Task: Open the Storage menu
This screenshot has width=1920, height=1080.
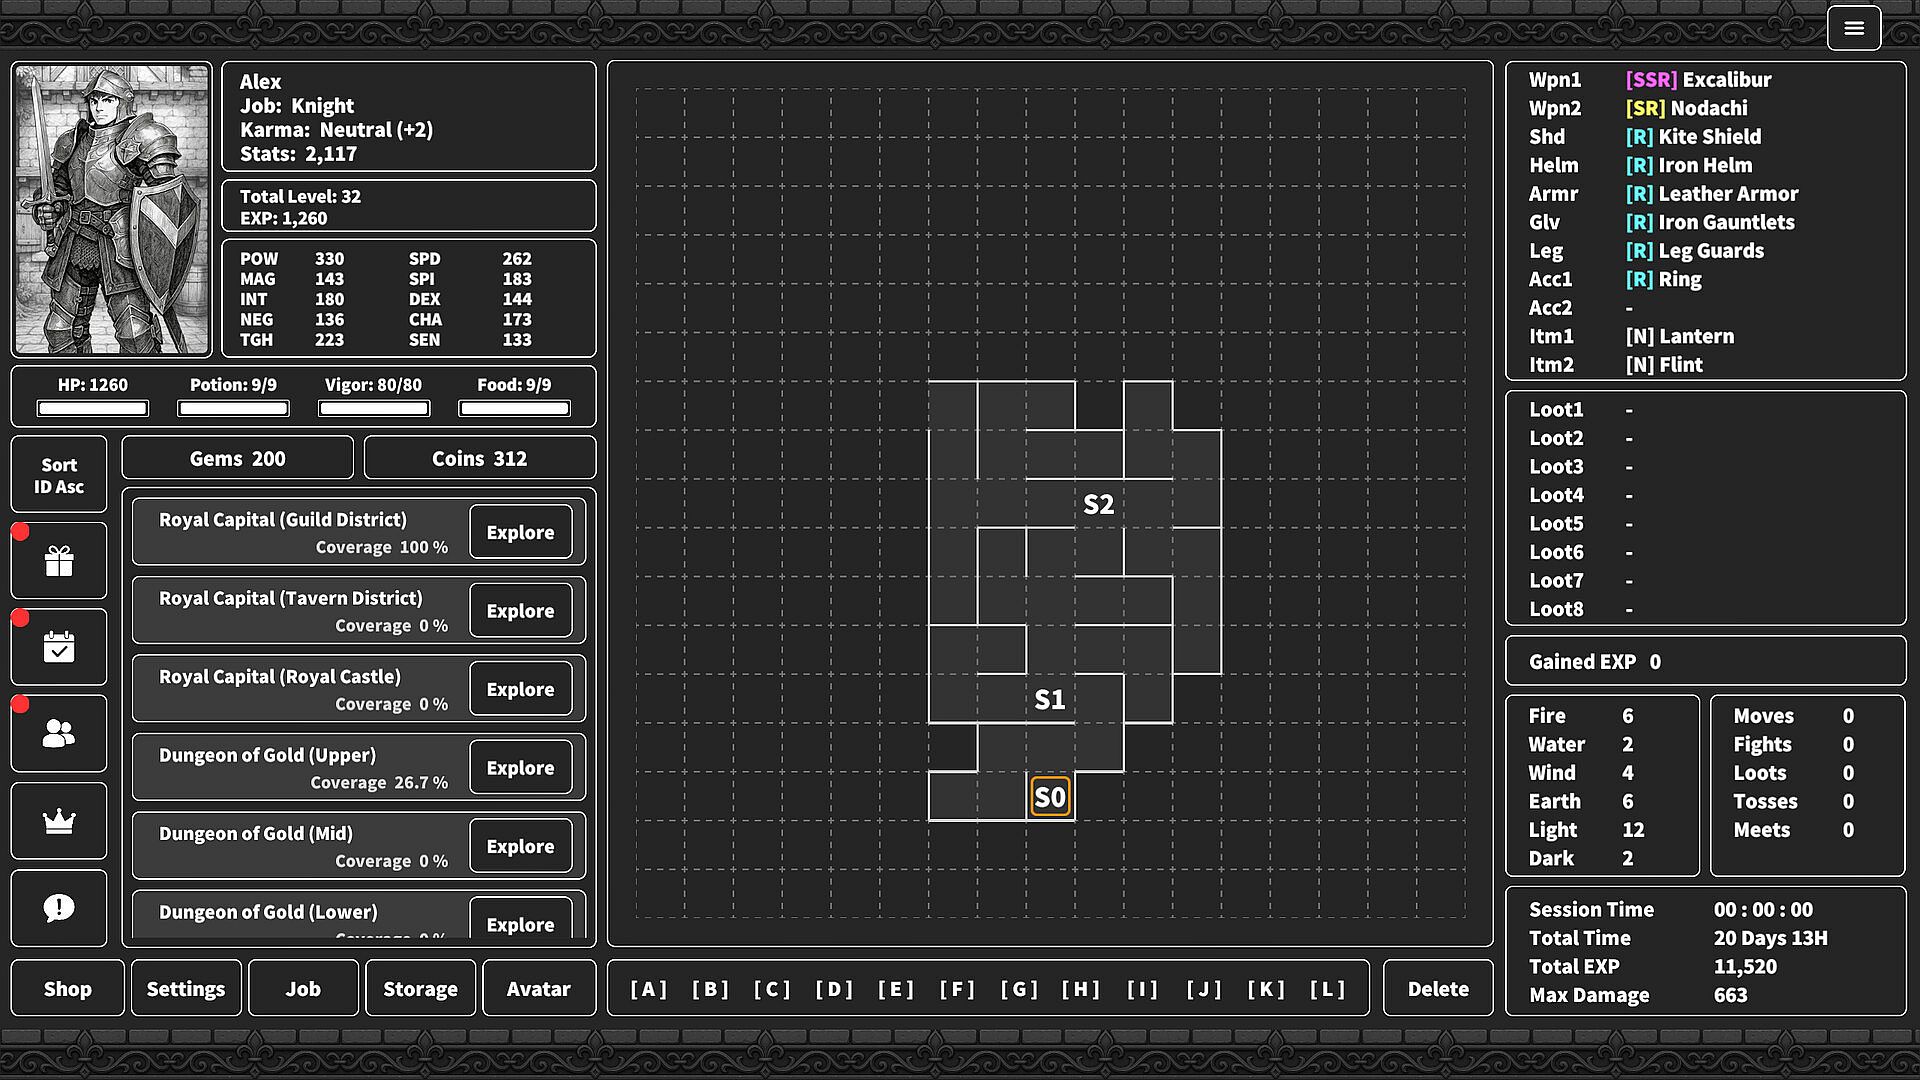Action: point(420,989)
